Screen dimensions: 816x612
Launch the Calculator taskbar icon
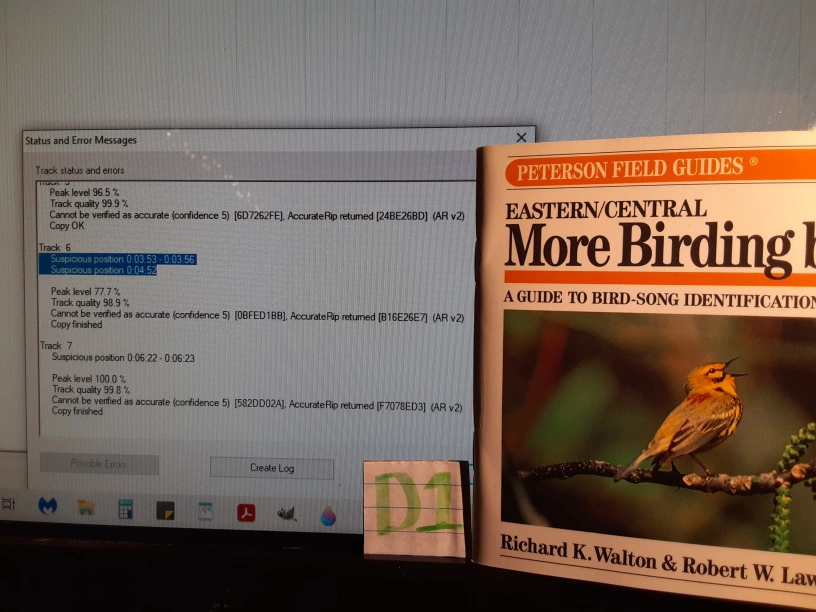(125, 509)
